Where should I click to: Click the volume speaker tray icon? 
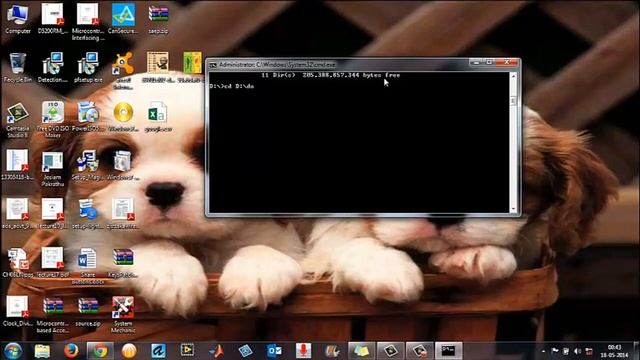577,351
